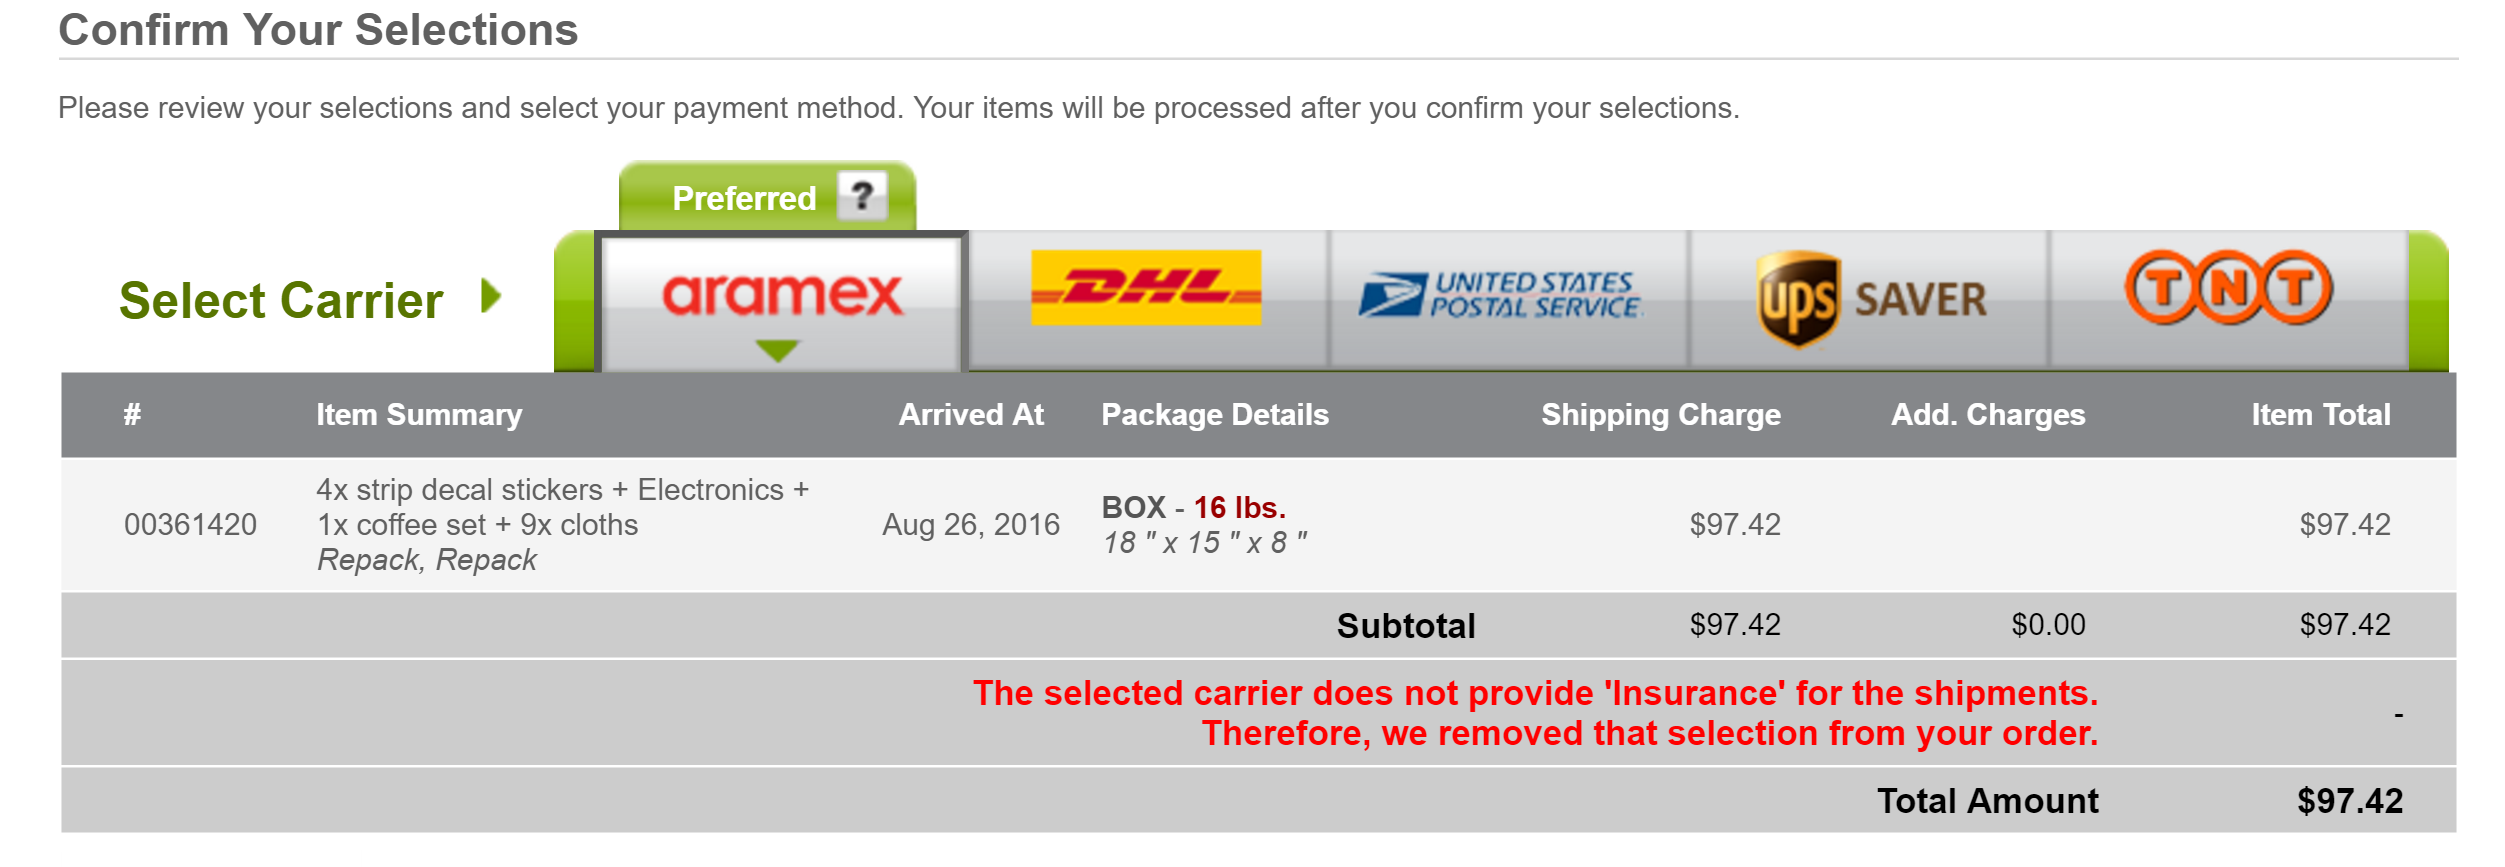Select the Aramex carrier tab

click(782, 301)
